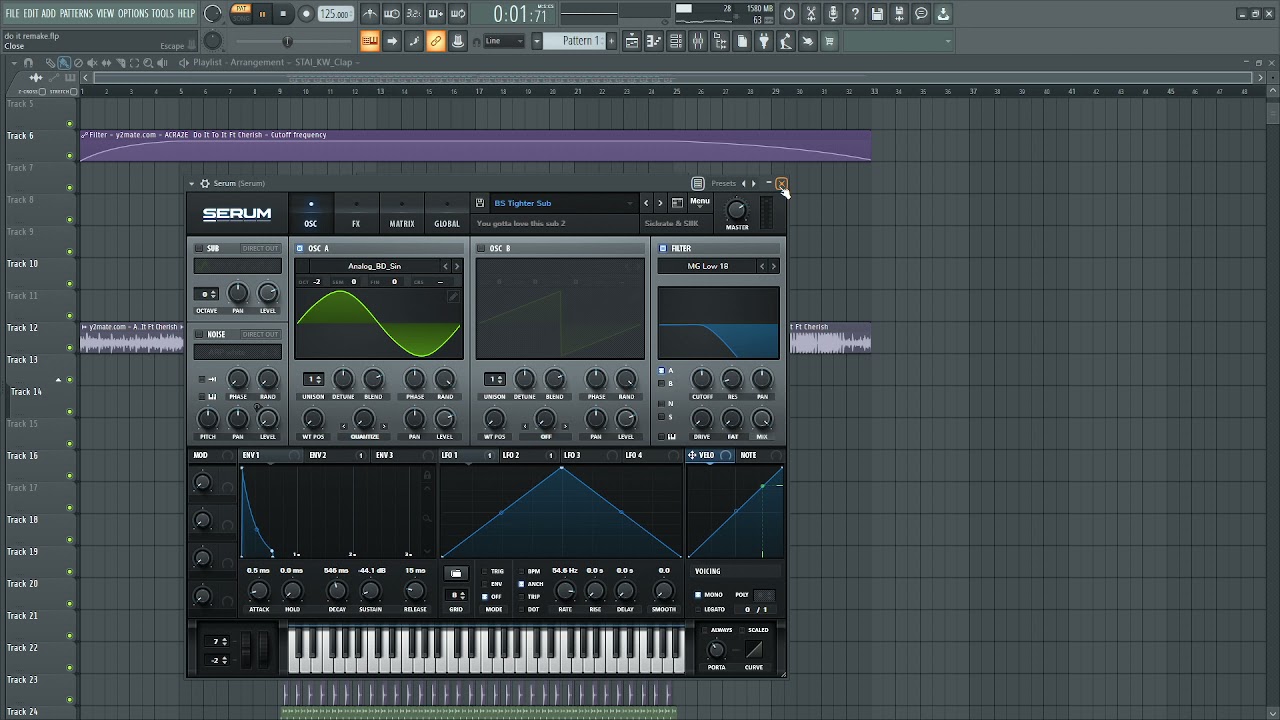Toggle the LFO ANCH checkbox
Viewport: 1280px width, 720px height.
[x=521, y=584]
